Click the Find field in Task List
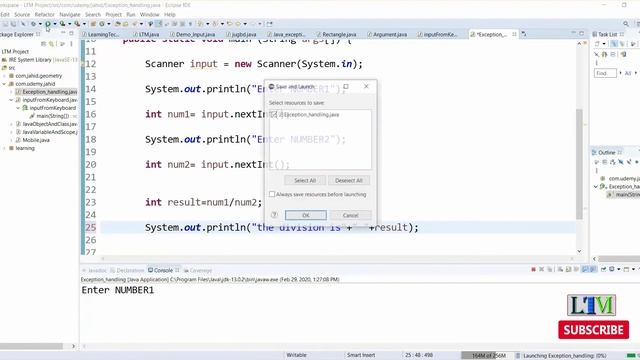Screen dimensions: 640x360 (x=605, y=73)
